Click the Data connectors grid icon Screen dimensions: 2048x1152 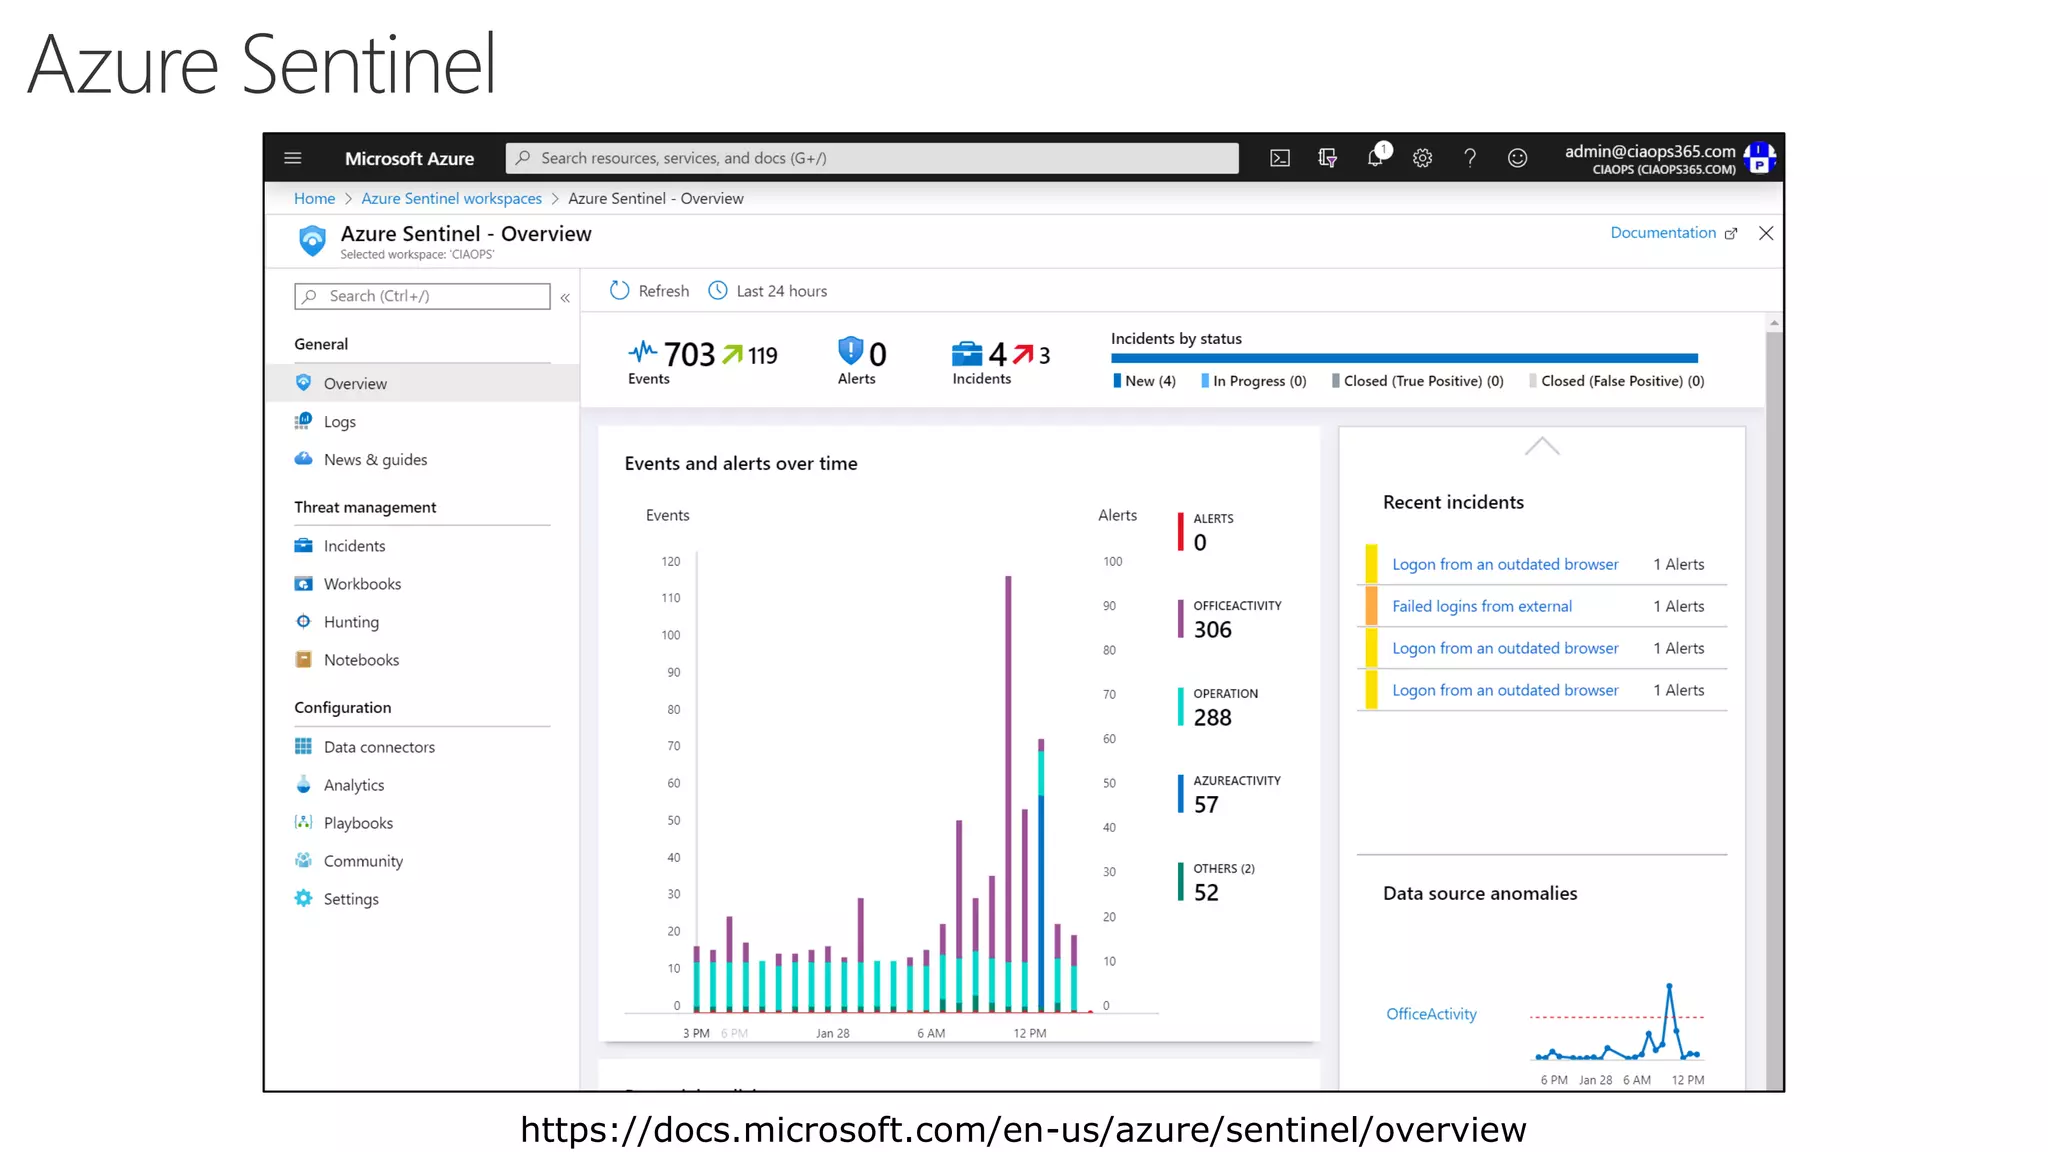(303, 746)
